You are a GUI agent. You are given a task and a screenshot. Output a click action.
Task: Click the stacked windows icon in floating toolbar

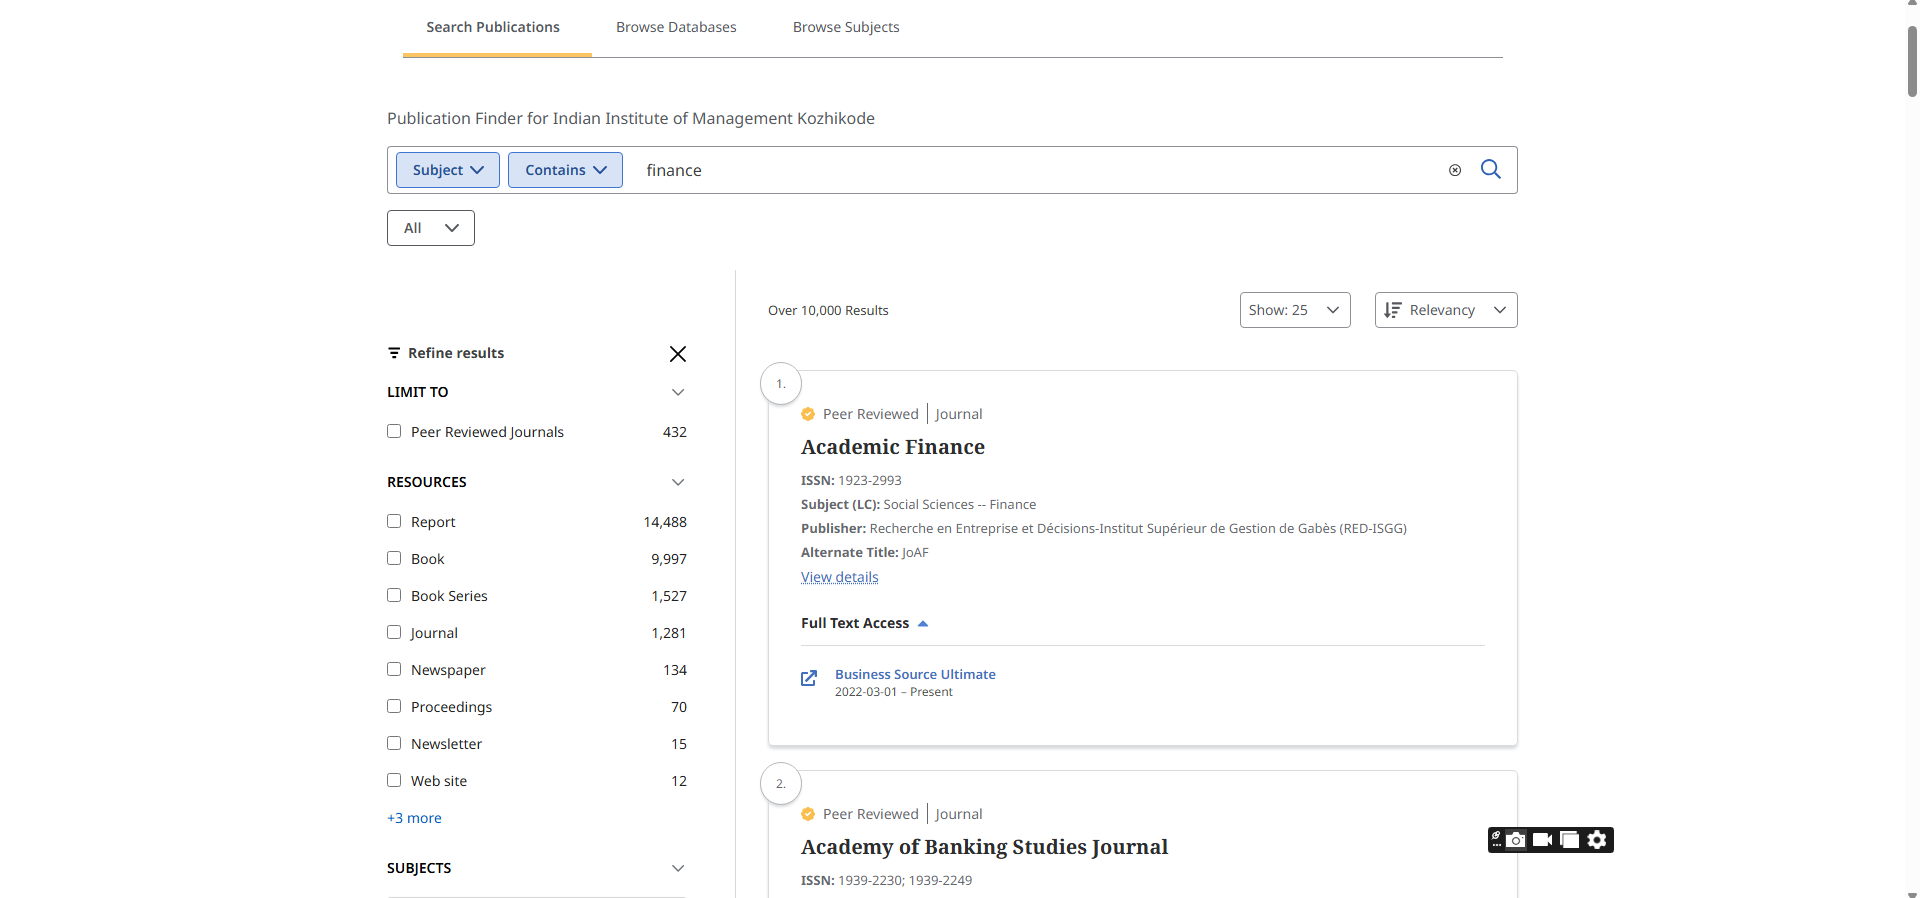(1570, 840)
